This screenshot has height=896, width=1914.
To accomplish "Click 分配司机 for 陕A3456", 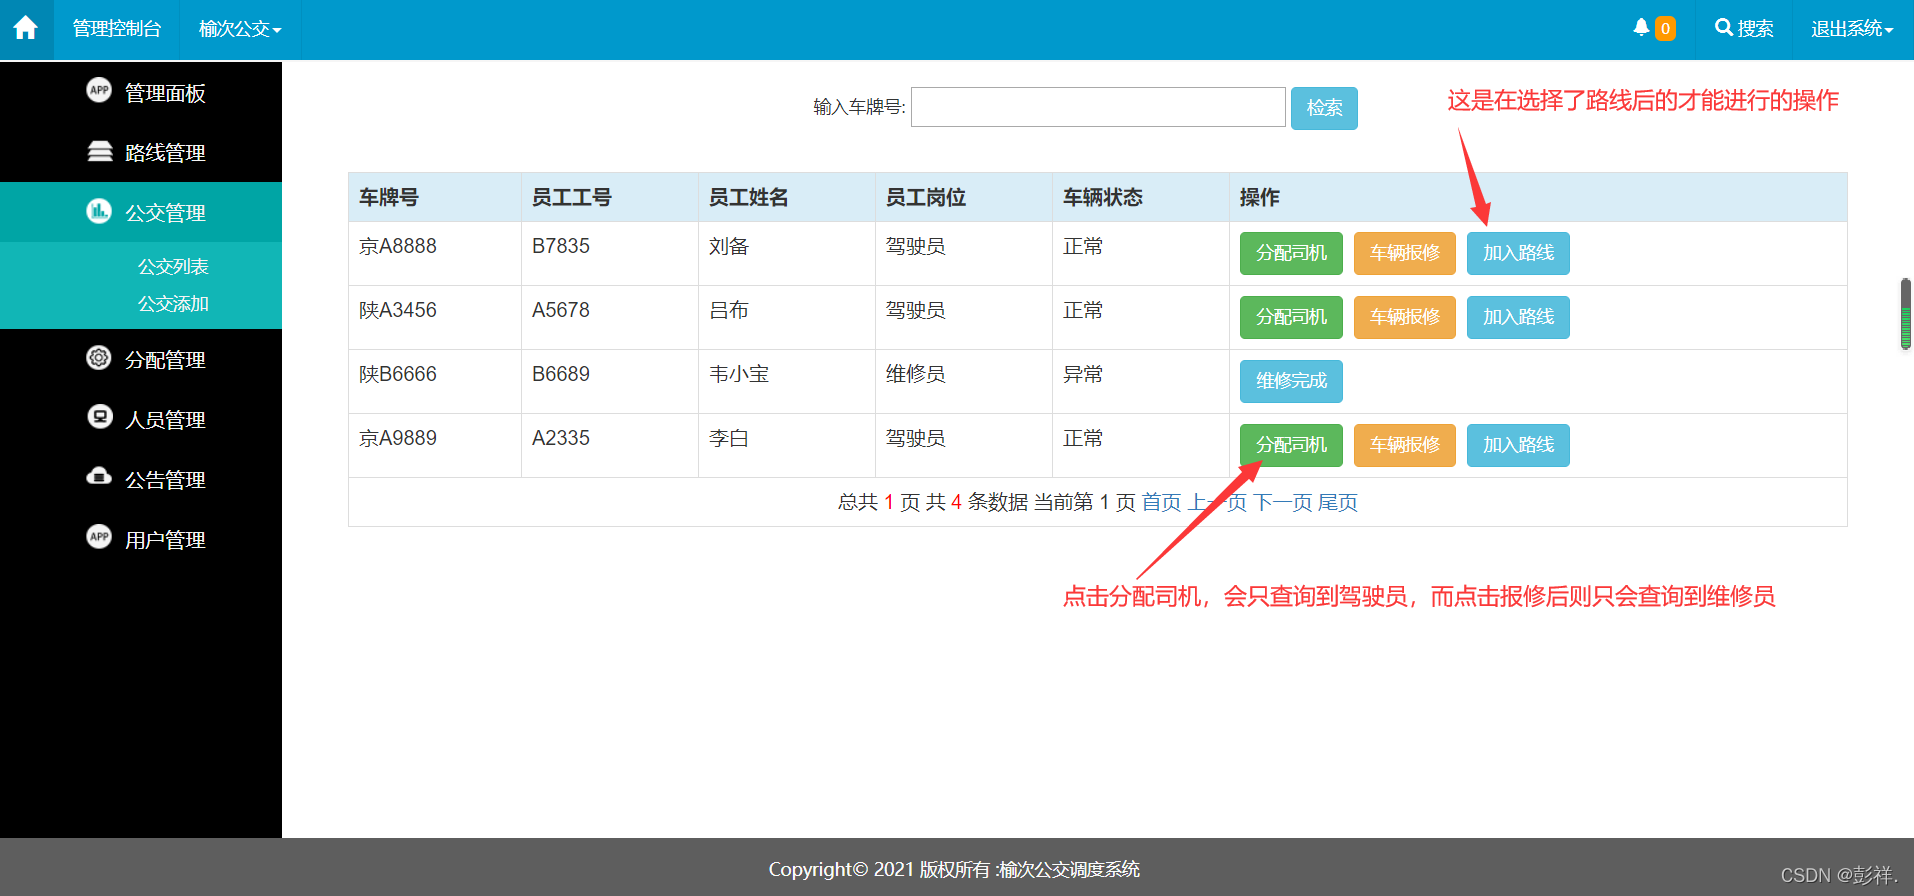I will tap(1291, 317).
